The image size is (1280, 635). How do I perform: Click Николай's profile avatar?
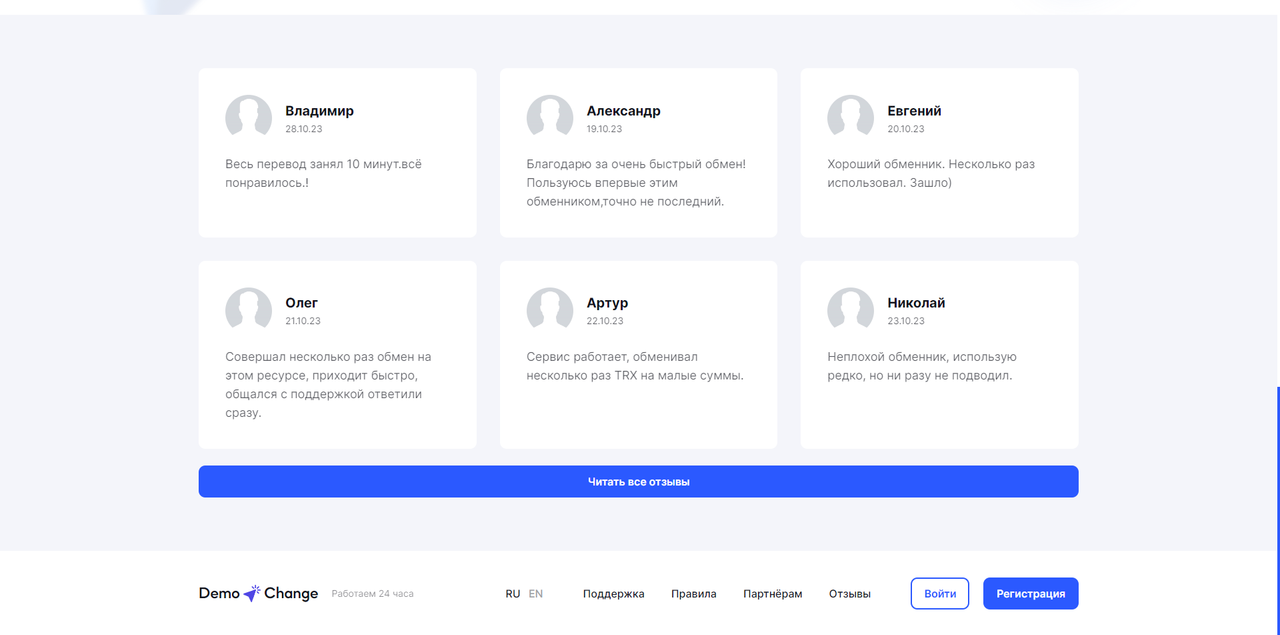point(850,310)
